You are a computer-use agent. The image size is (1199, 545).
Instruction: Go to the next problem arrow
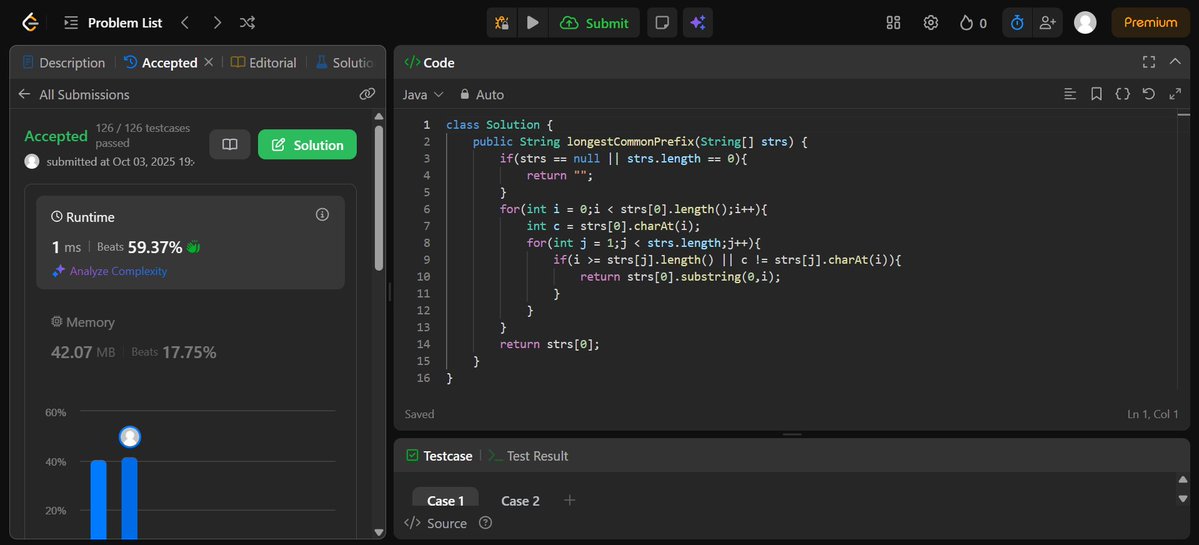click(x=217, y=23)
